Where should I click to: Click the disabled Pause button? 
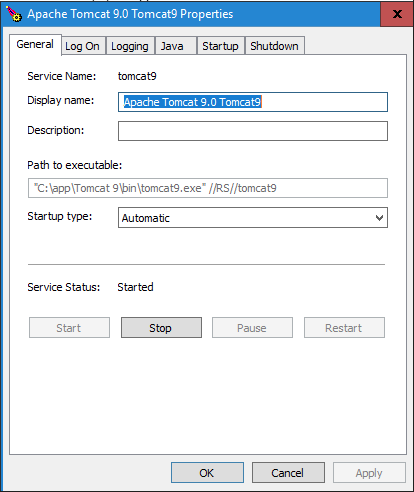[252, 328]
